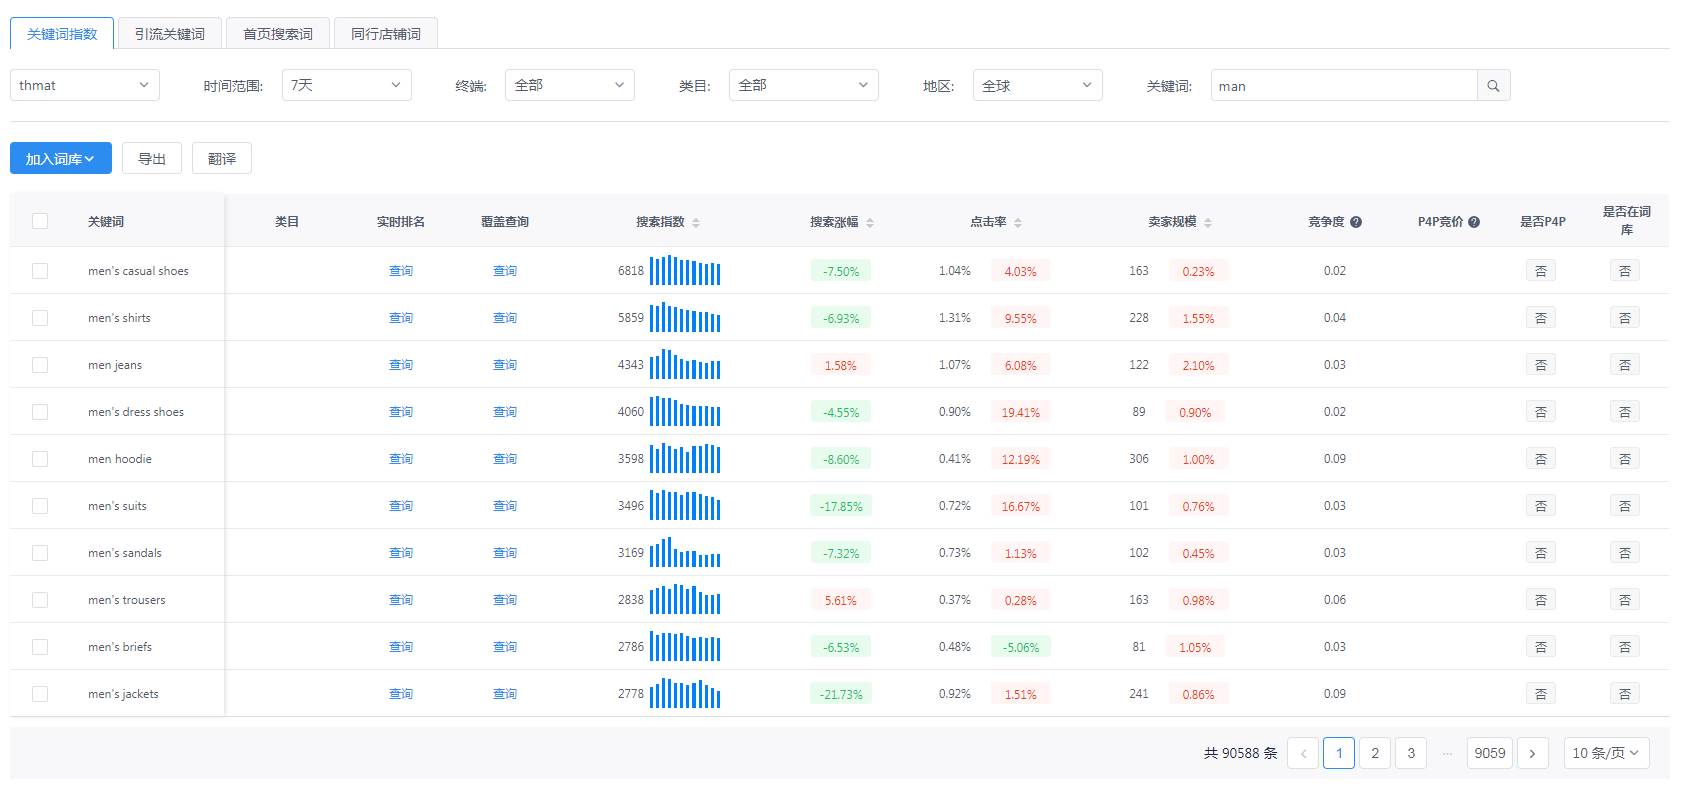Open the 时间范围 7天 dropdown
The image size is (1683, 791).
tap(347, 85)
